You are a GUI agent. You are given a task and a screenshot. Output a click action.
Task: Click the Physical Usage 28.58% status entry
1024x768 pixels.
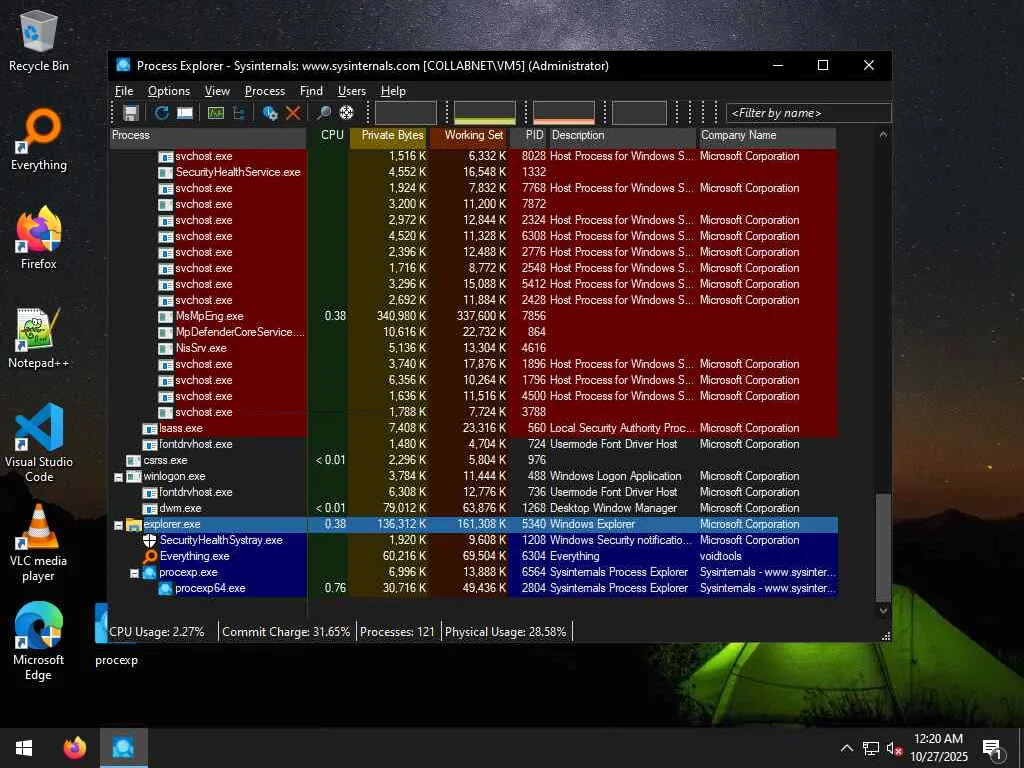point(506,632)
